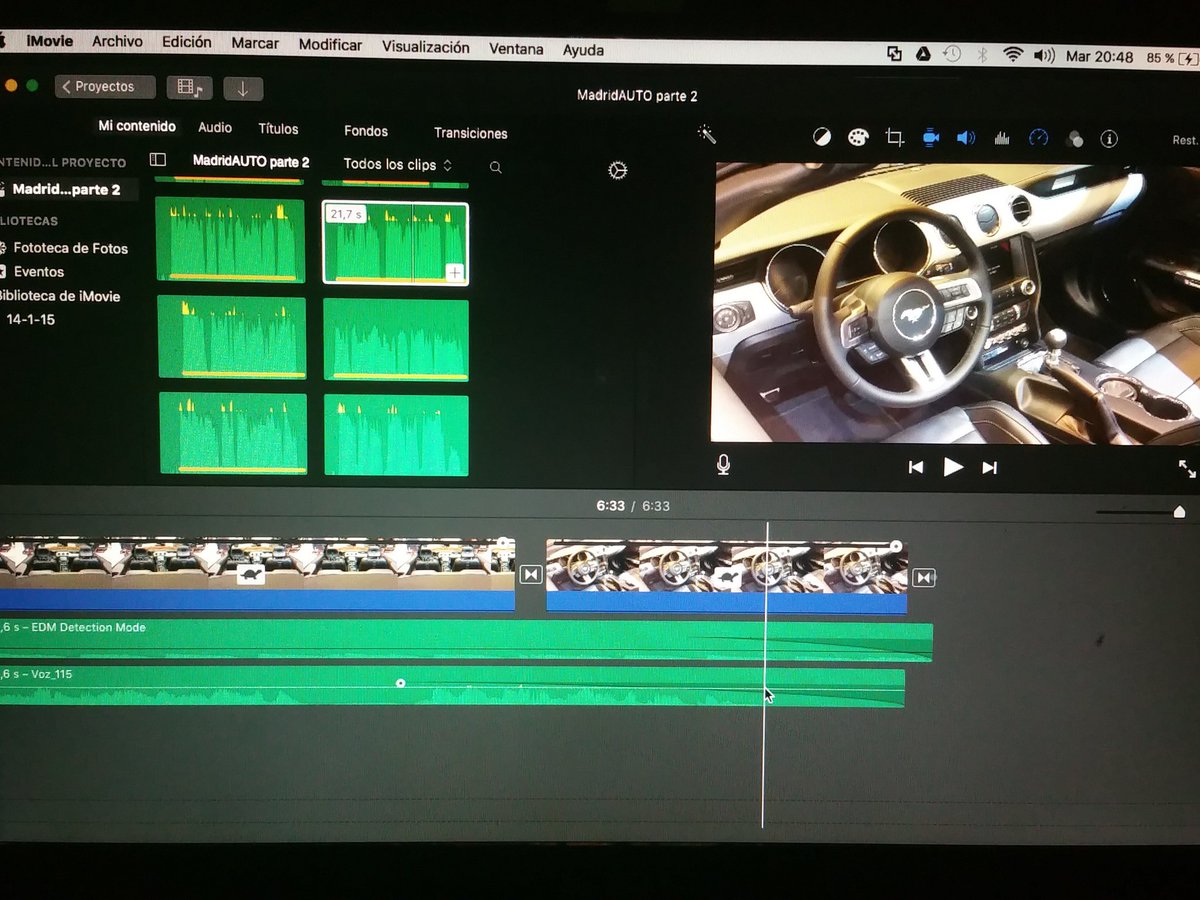Open the import media down-arrow button

243,88
